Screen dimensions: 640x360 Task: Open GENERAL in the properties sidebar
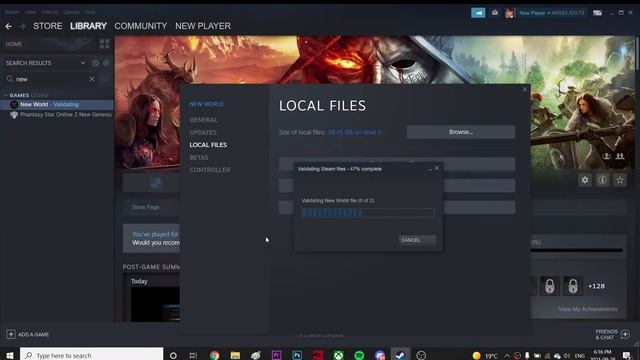tap(203, 120)
